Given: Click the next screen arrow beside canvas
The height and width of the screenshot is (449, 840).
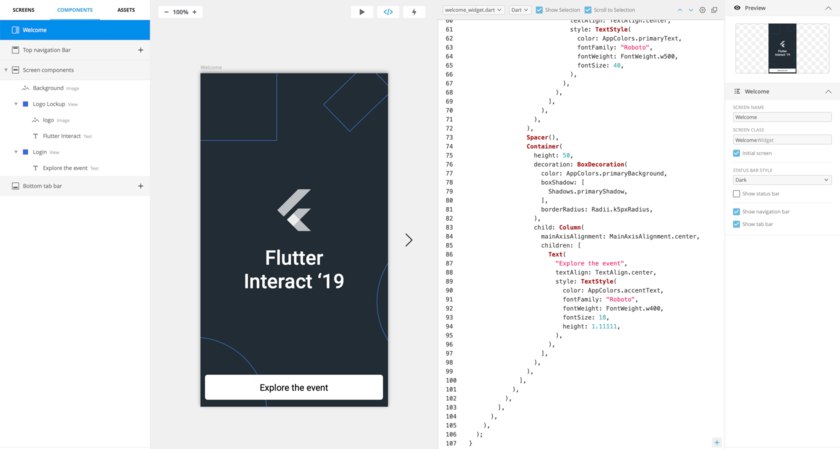Looking at the screenshot, I should coord(409,240).
